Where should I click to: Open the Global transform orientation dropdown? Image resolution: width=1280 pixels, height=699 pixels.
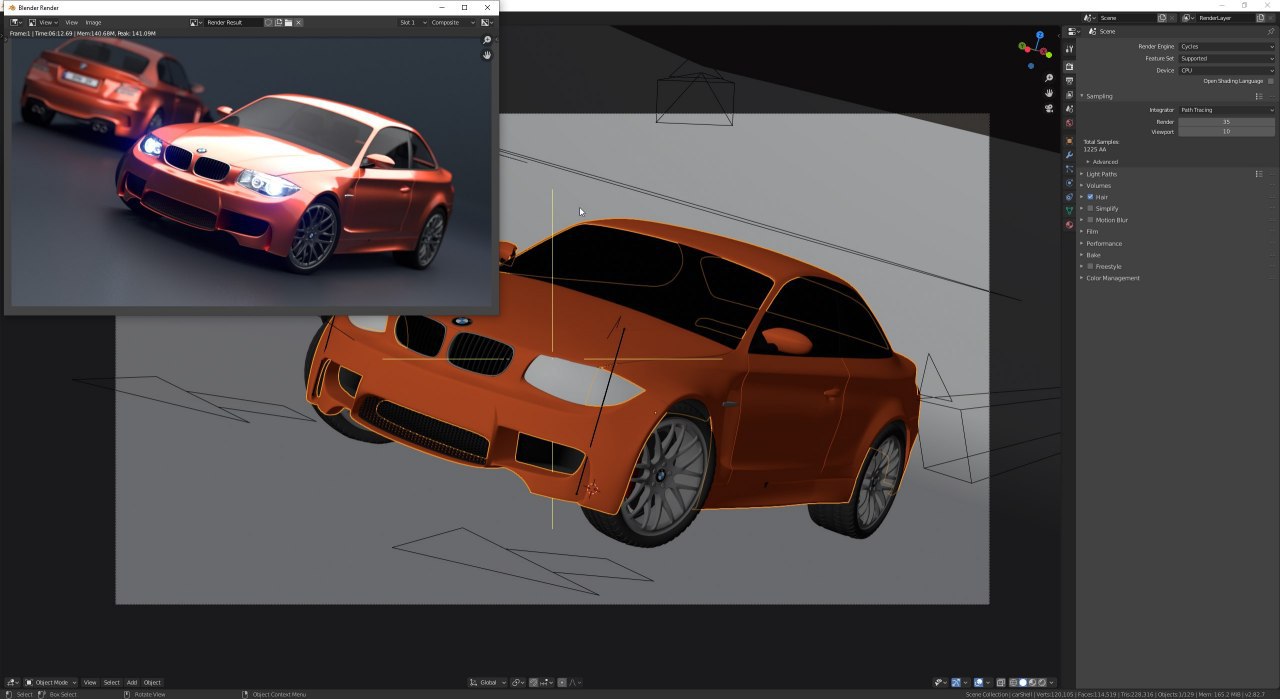click(489, 682)
